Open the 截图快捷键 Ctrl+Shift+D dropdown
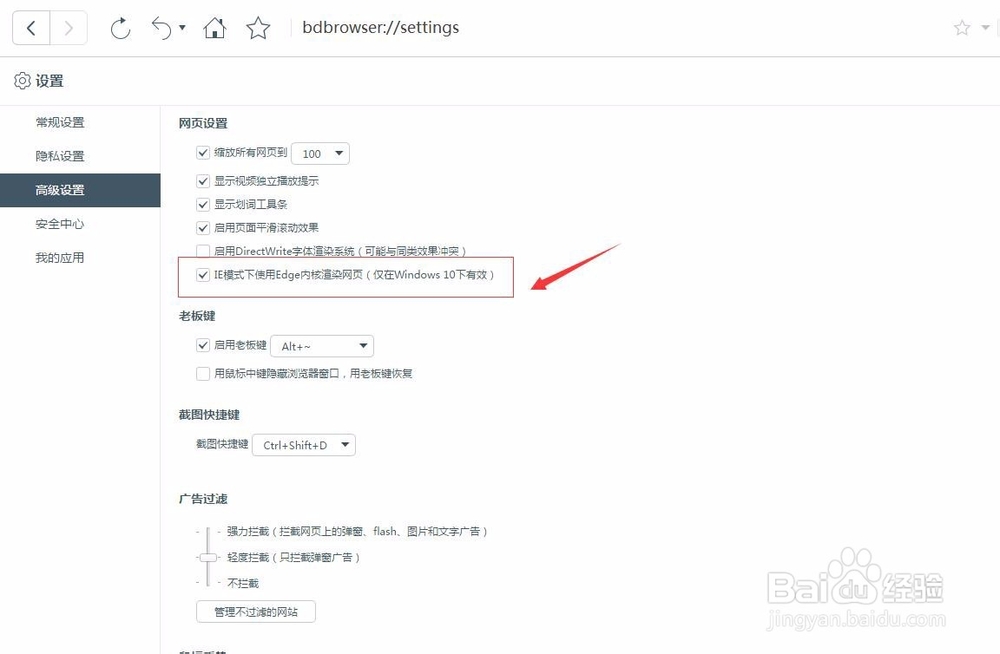Screen dimensions: 1000x654 (x=304, y=445)
